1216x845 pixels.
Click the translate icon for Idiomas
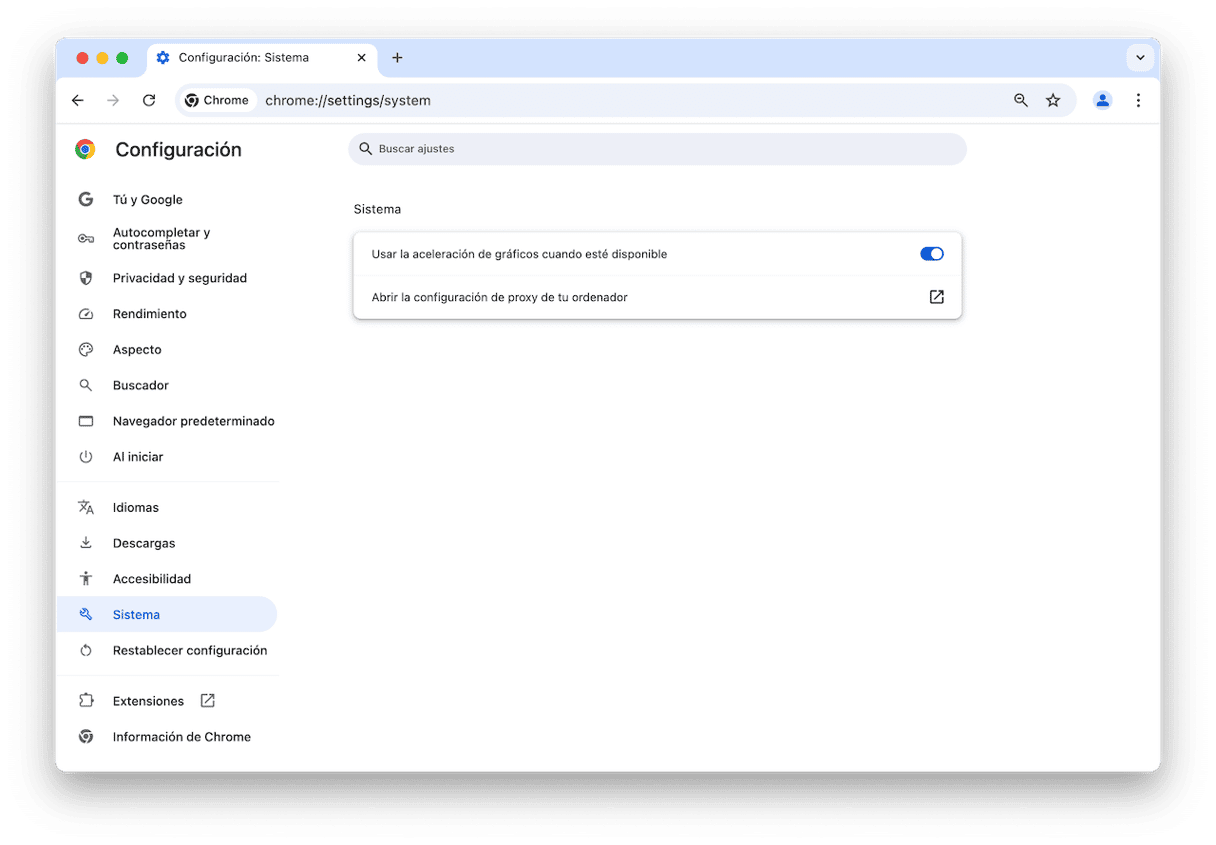pos(86,508)
